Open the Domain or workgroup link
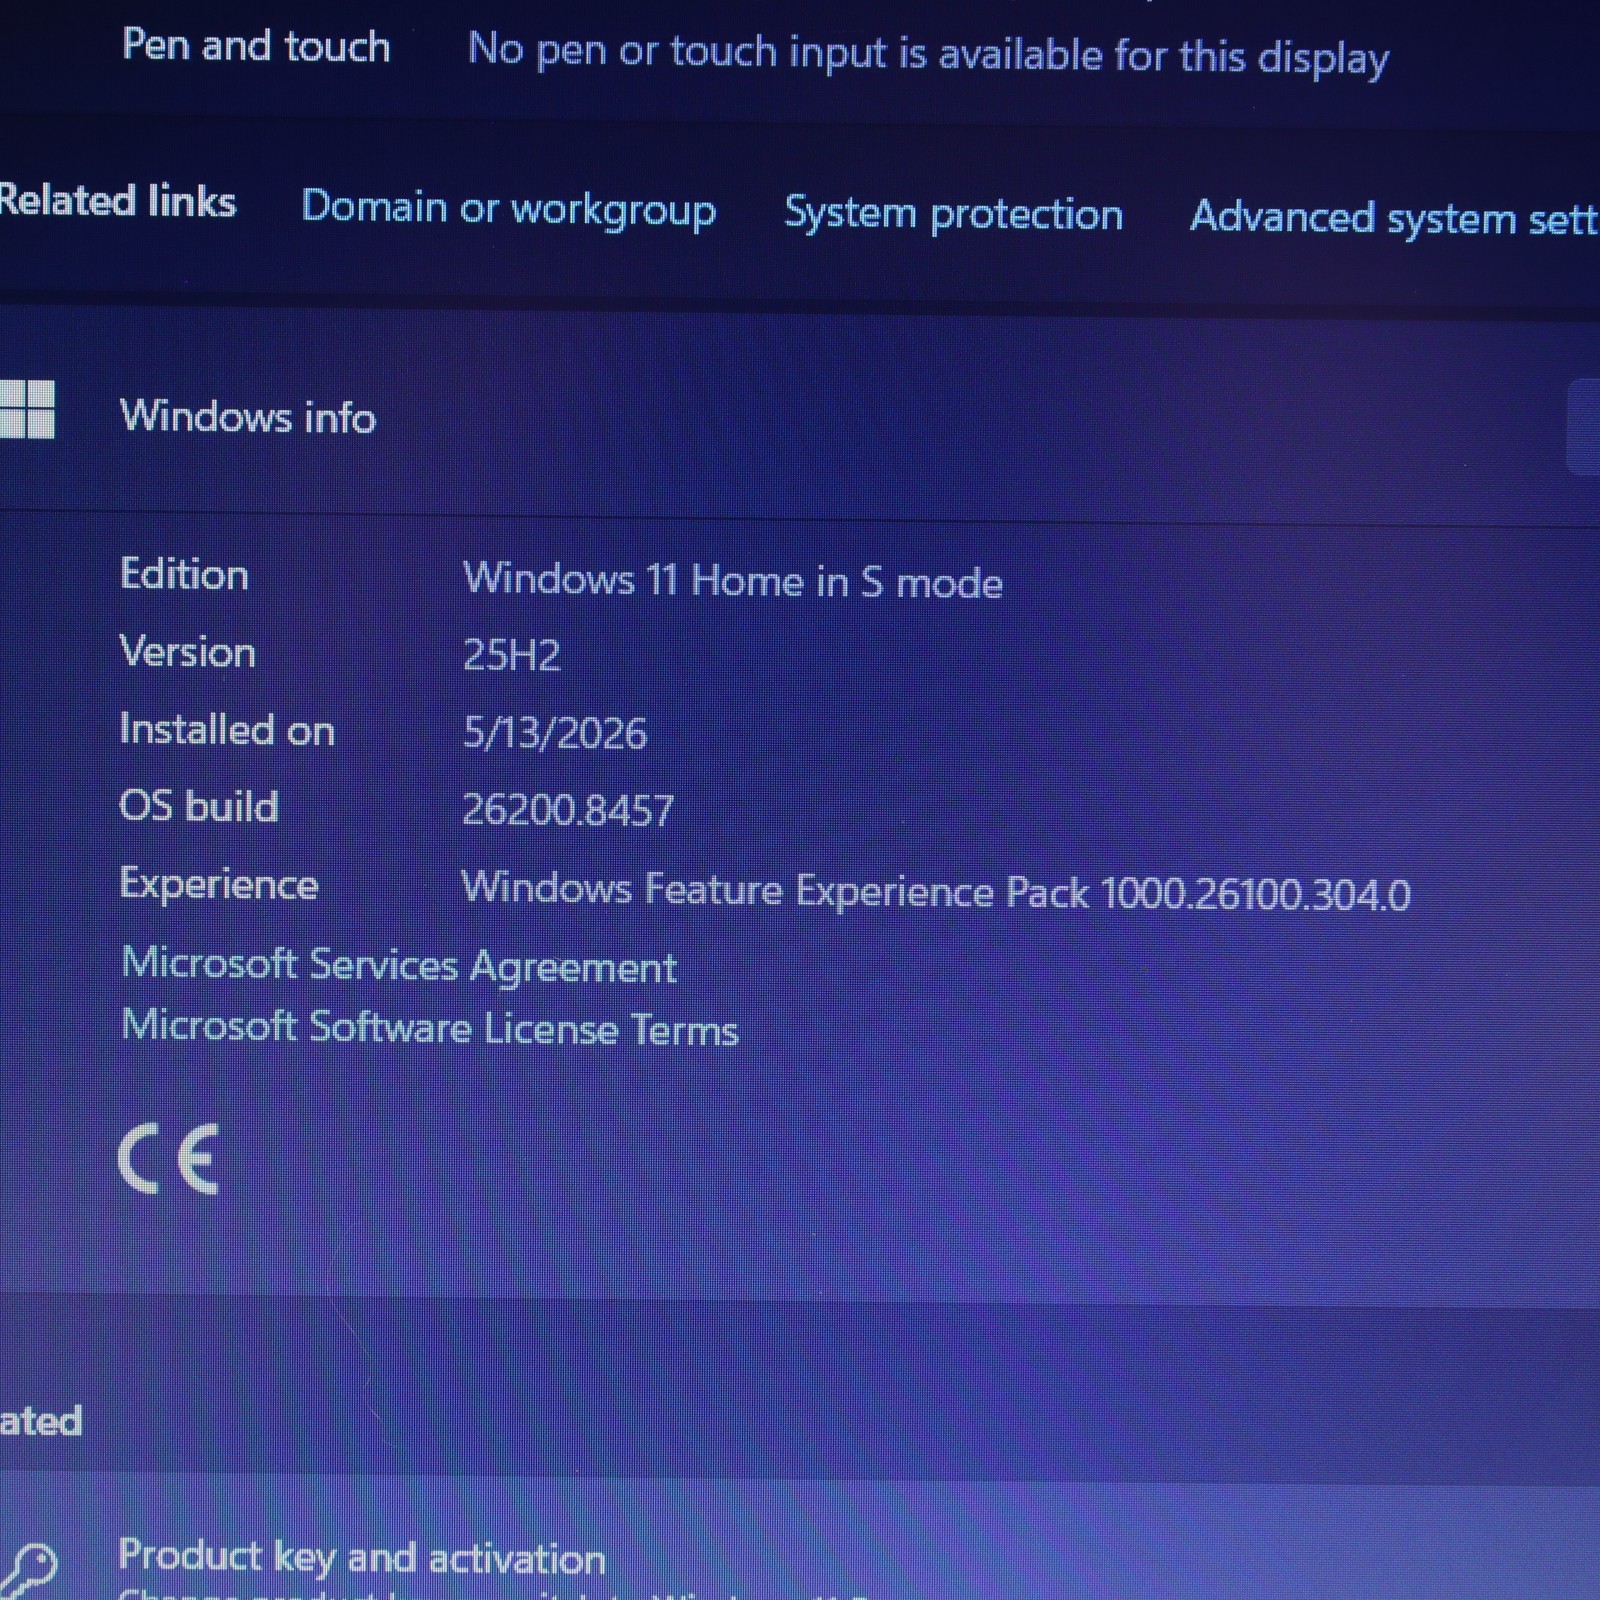The width and height of the screenshot is (1600, 1600). (509, 209)
